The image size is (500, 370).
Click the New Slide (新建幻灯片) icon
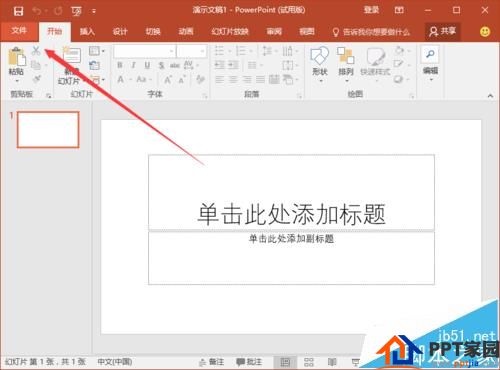pyautogui.click(x=72, y=55)
